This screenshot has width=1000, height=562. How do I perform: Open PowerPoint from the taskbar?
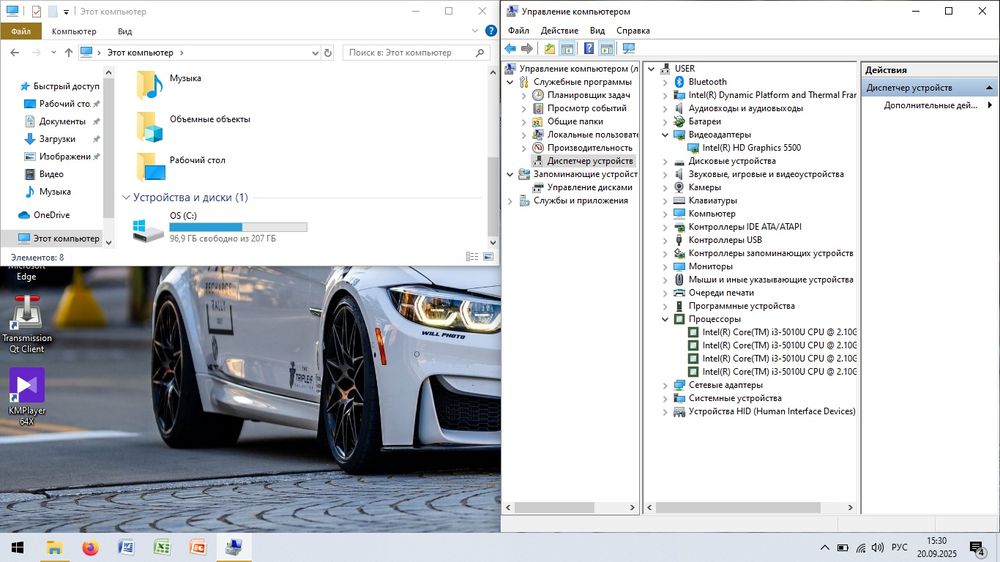tap(198, 547)
